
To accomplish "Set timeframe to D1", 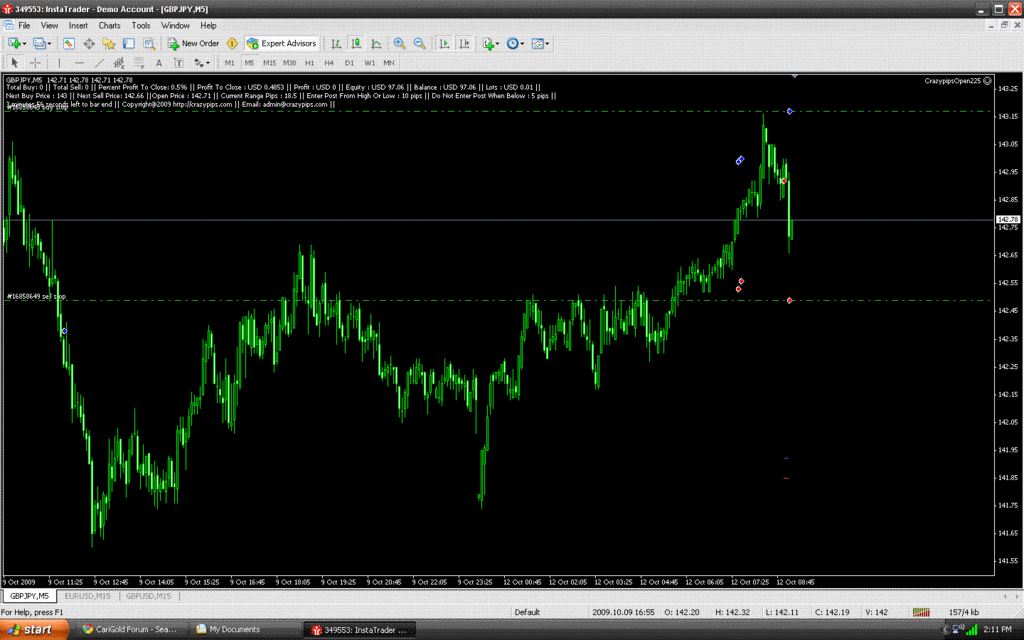I will (349, 63).
